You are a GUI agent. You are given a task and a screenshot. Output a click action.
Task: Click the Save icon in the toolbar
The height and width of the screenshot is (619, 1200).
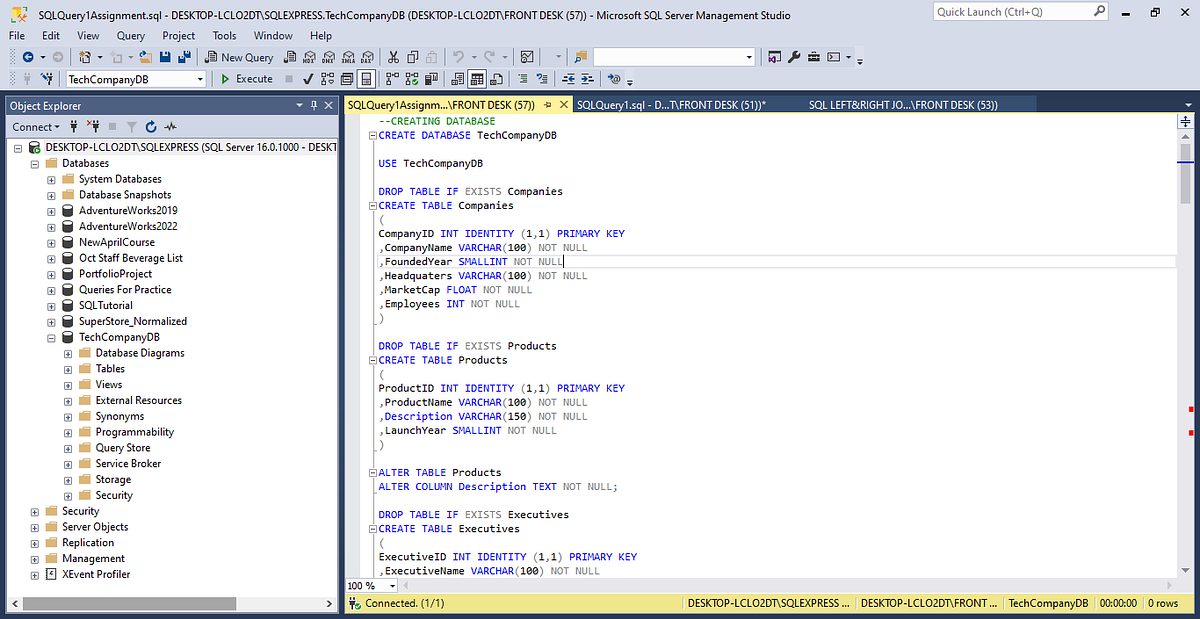pos(166,57)
